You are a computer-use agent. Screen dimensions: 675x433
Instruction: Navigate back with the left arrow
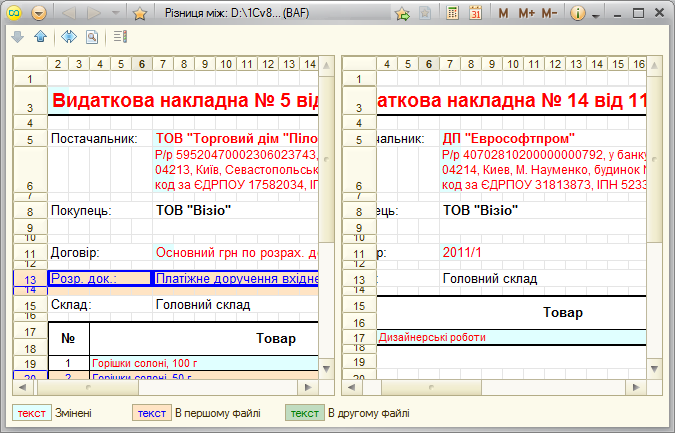point(69,13)
